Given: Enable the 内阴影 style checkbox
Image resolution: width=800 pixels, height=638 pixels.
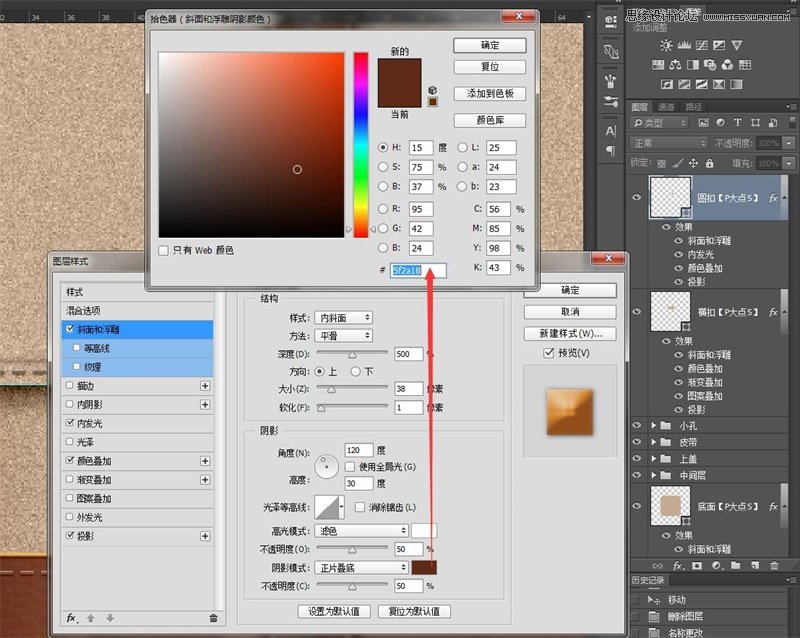Looking at the screenshot, I should (x=70, y=404).
